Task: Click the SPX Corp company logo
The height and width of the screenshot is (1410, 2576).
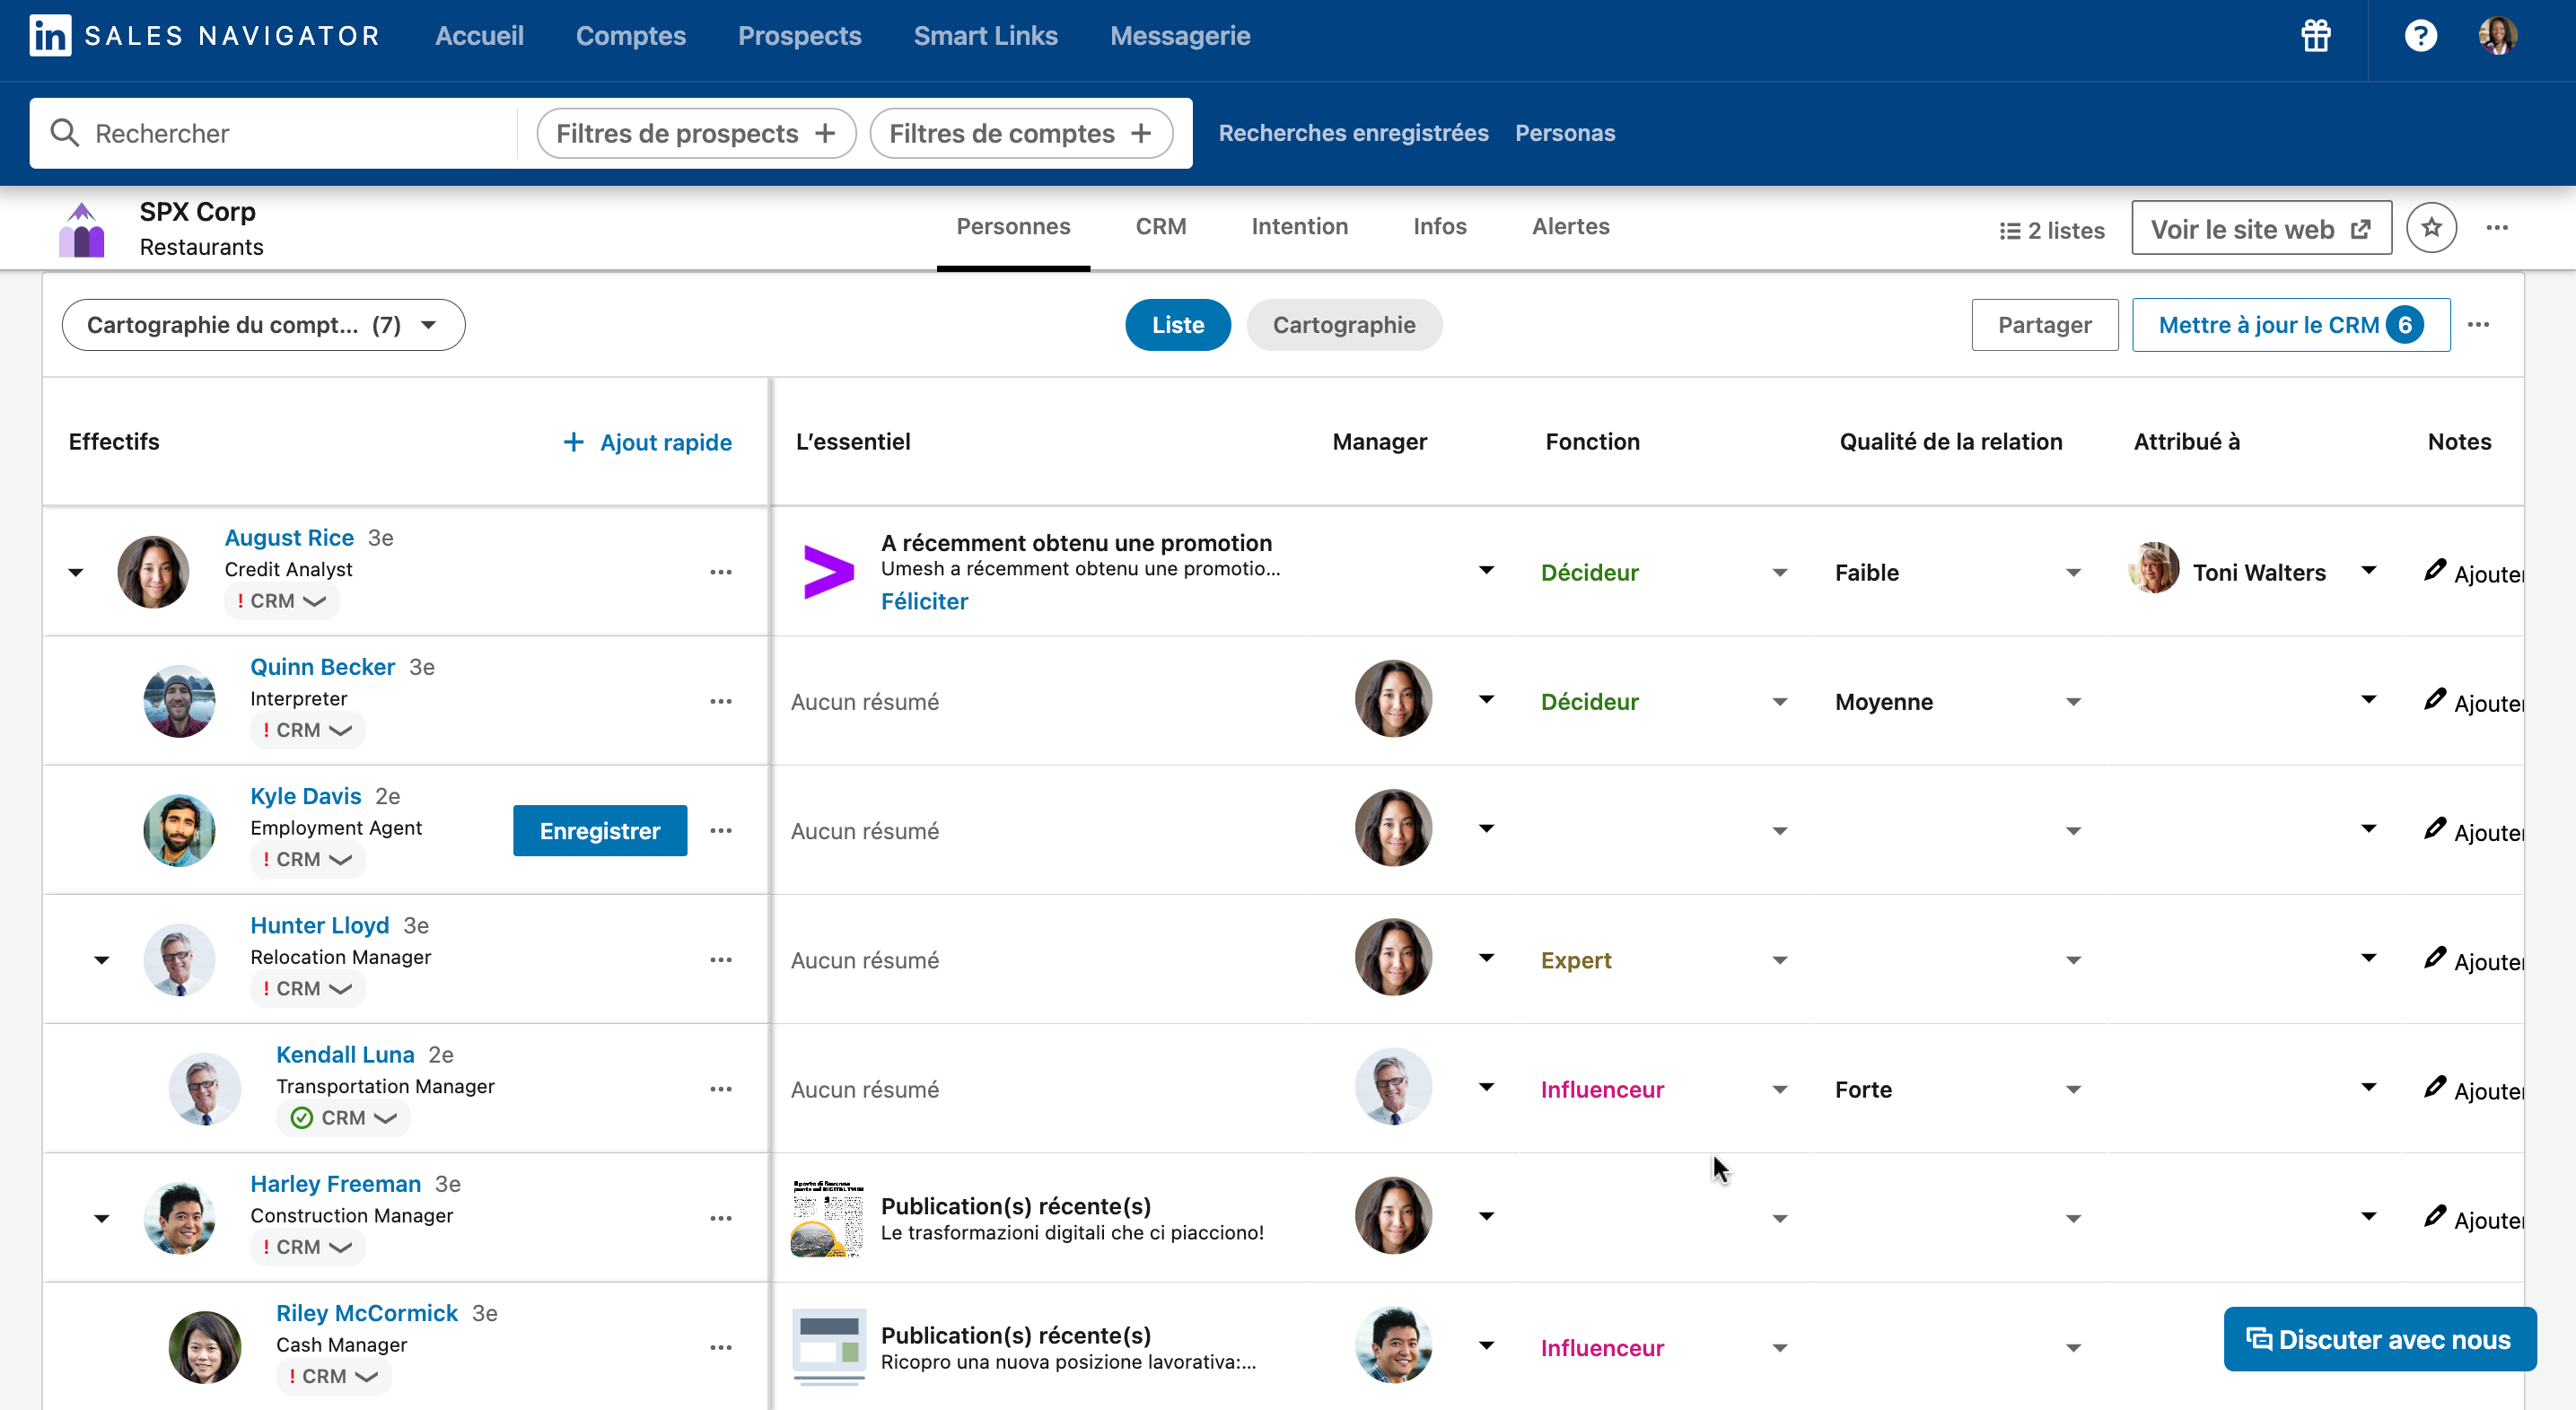Action: 82,229
